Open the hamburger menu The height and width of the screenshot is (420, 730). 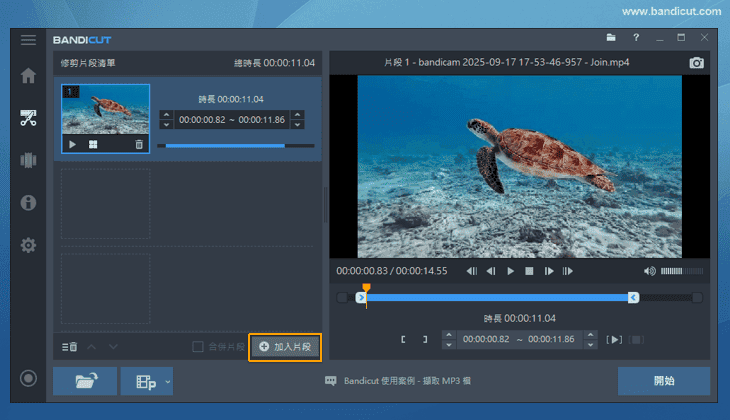(x=28, y=39)
